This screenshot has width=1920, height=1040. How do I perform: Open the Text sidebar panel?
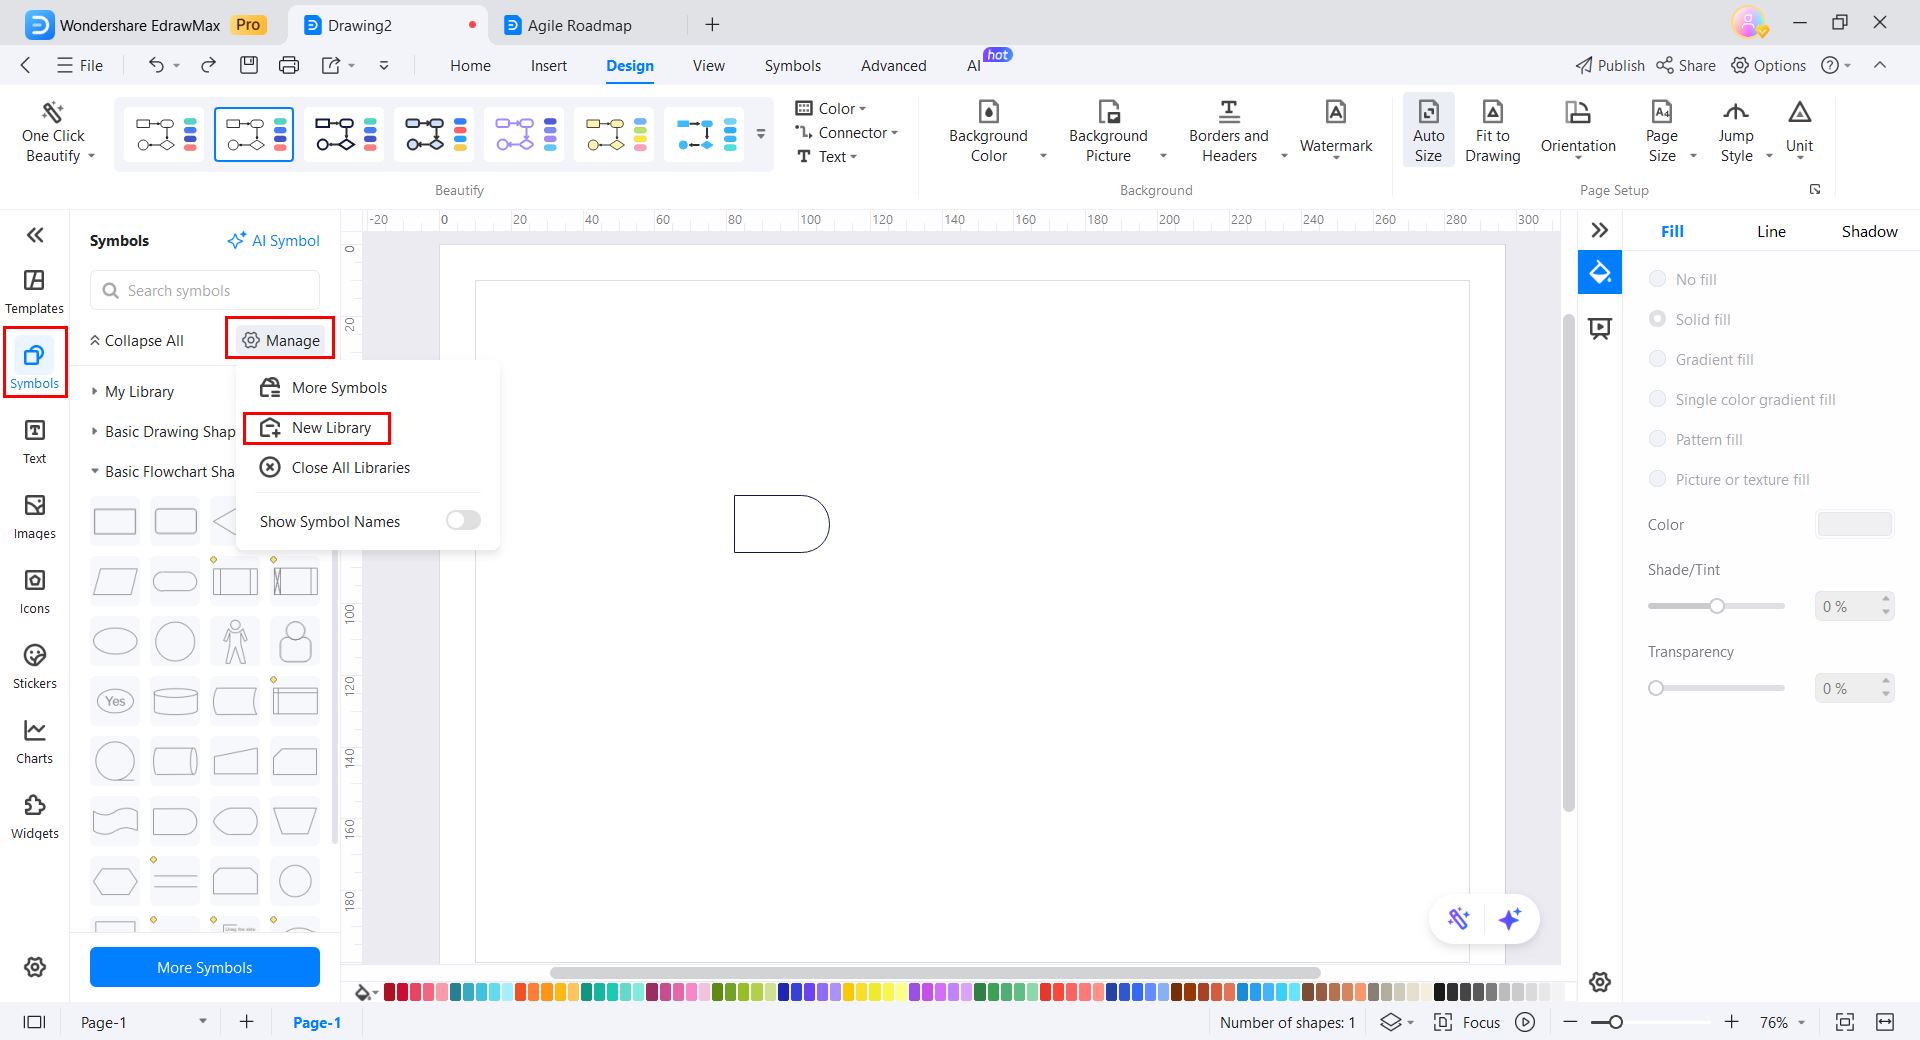tap(34, 441)
